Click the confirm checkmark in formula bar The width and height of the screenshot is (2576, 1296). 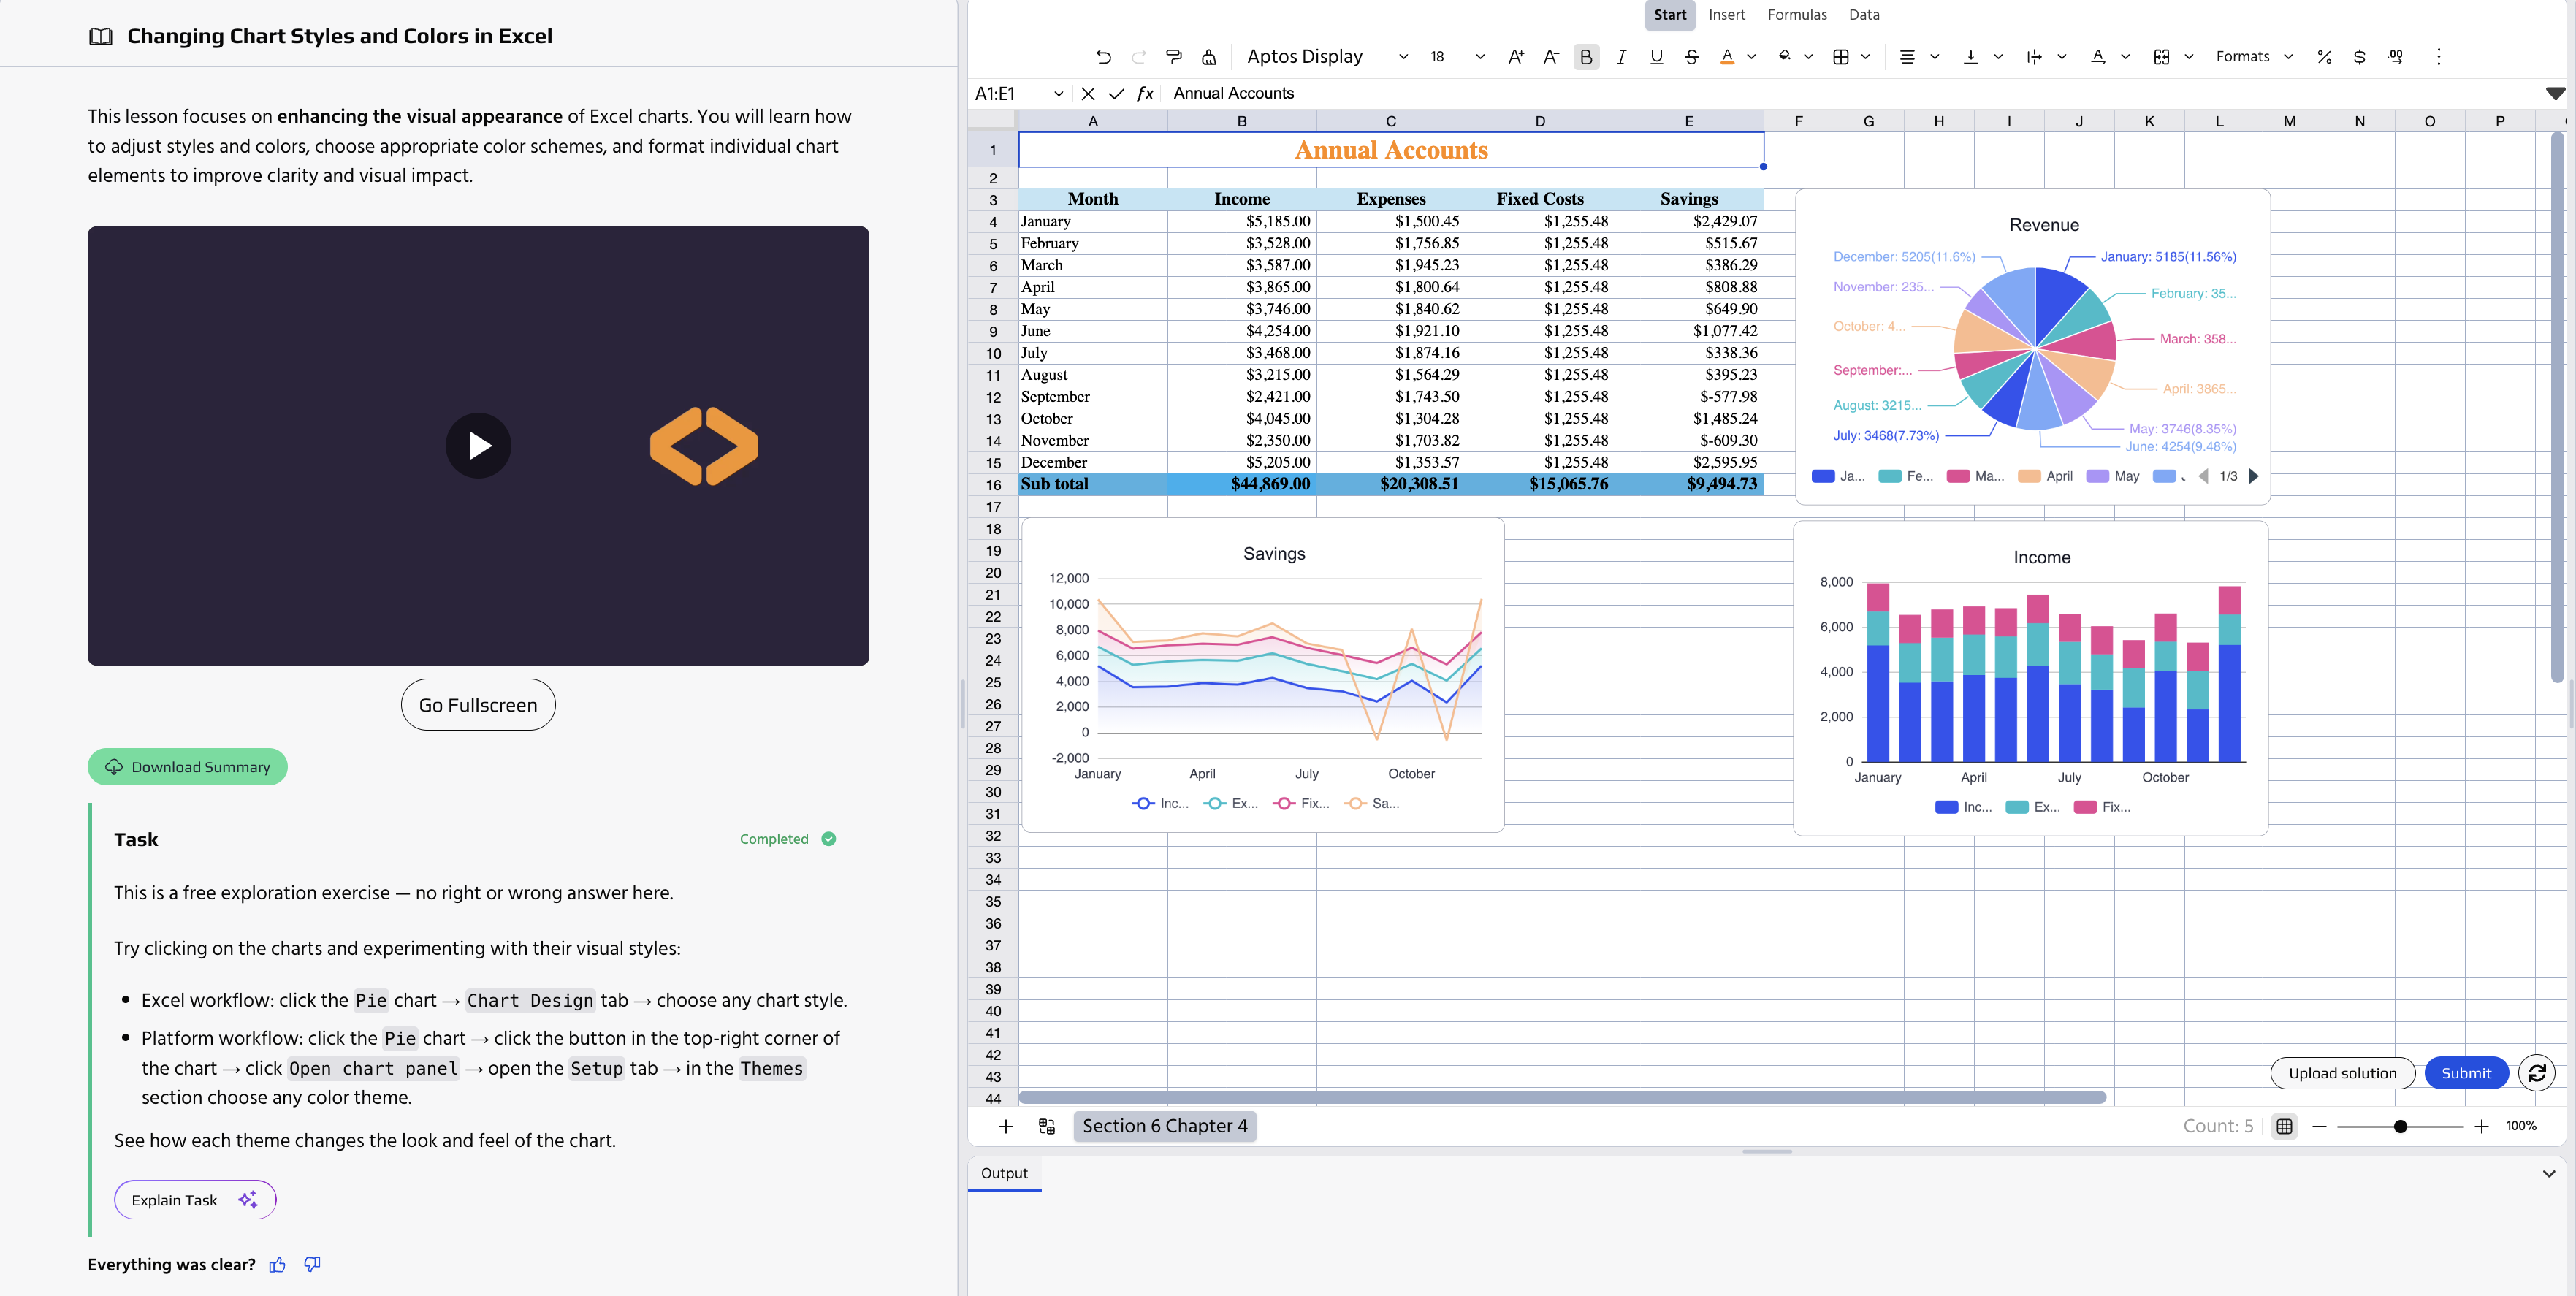[1116, 94]
